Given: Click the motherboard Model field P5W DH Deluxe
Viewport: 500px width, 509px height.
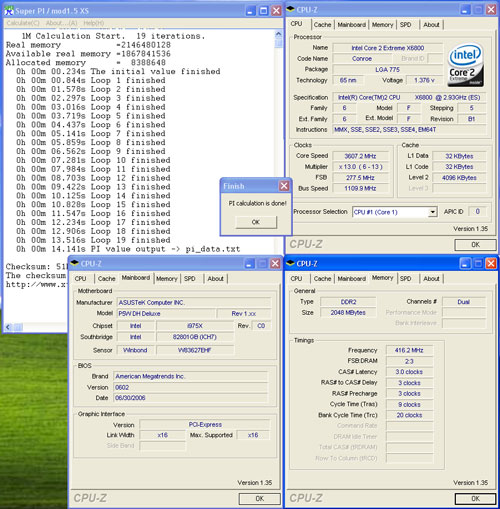Looking at the screenshot, I should pos(166,314).
